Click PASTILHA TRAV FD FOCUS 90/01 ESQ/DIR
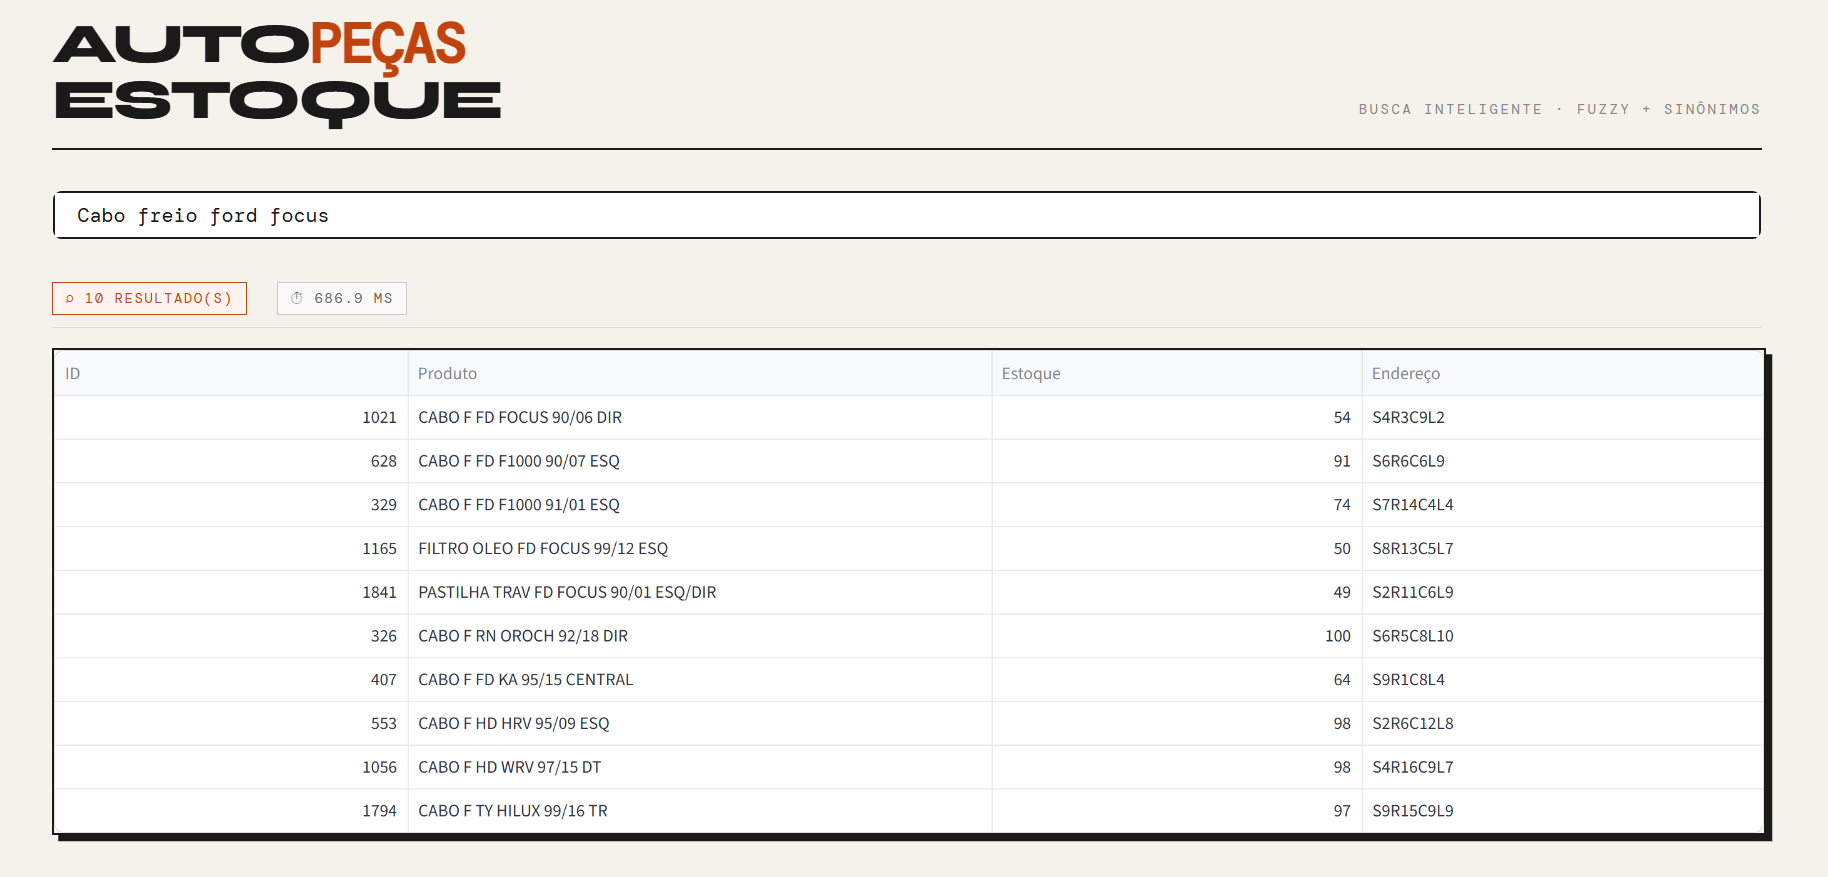Viewport: 1828px width, 877px height. pos(567,593)
